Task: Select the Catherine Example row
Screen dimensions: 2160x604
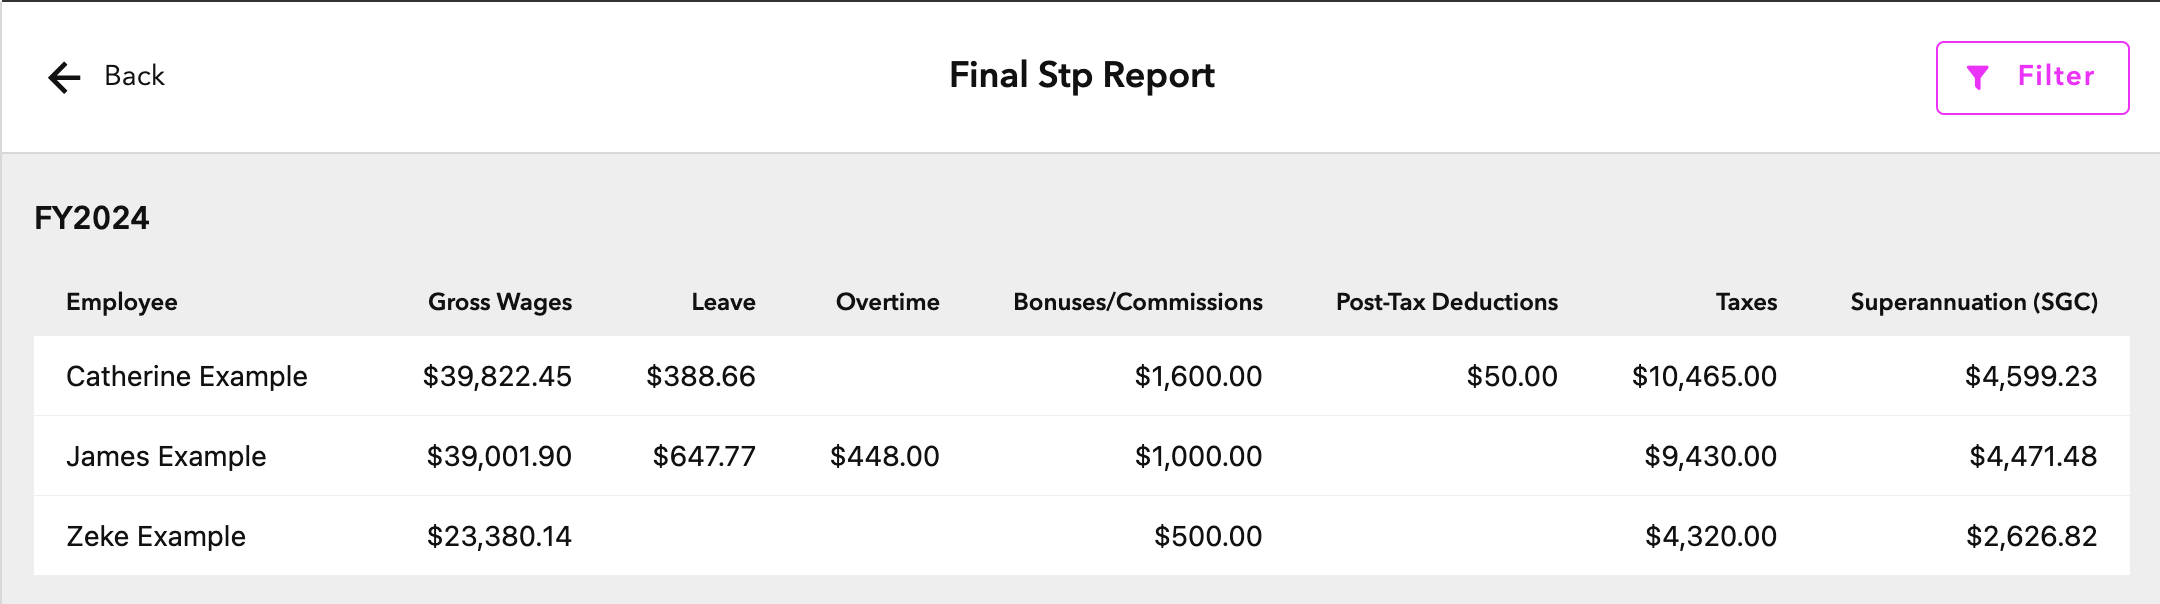Action: point(1081,376)
